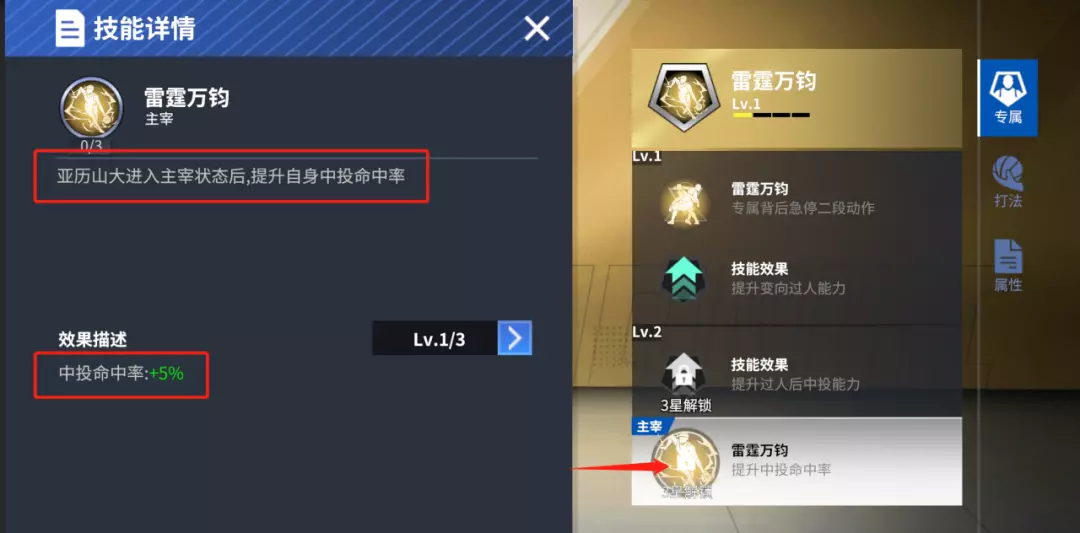The height and width of the screenshot is (533, 1080).
Task: Click the glowing player icon of Lv.1 雷霆万钧
Action: [683, 202]
